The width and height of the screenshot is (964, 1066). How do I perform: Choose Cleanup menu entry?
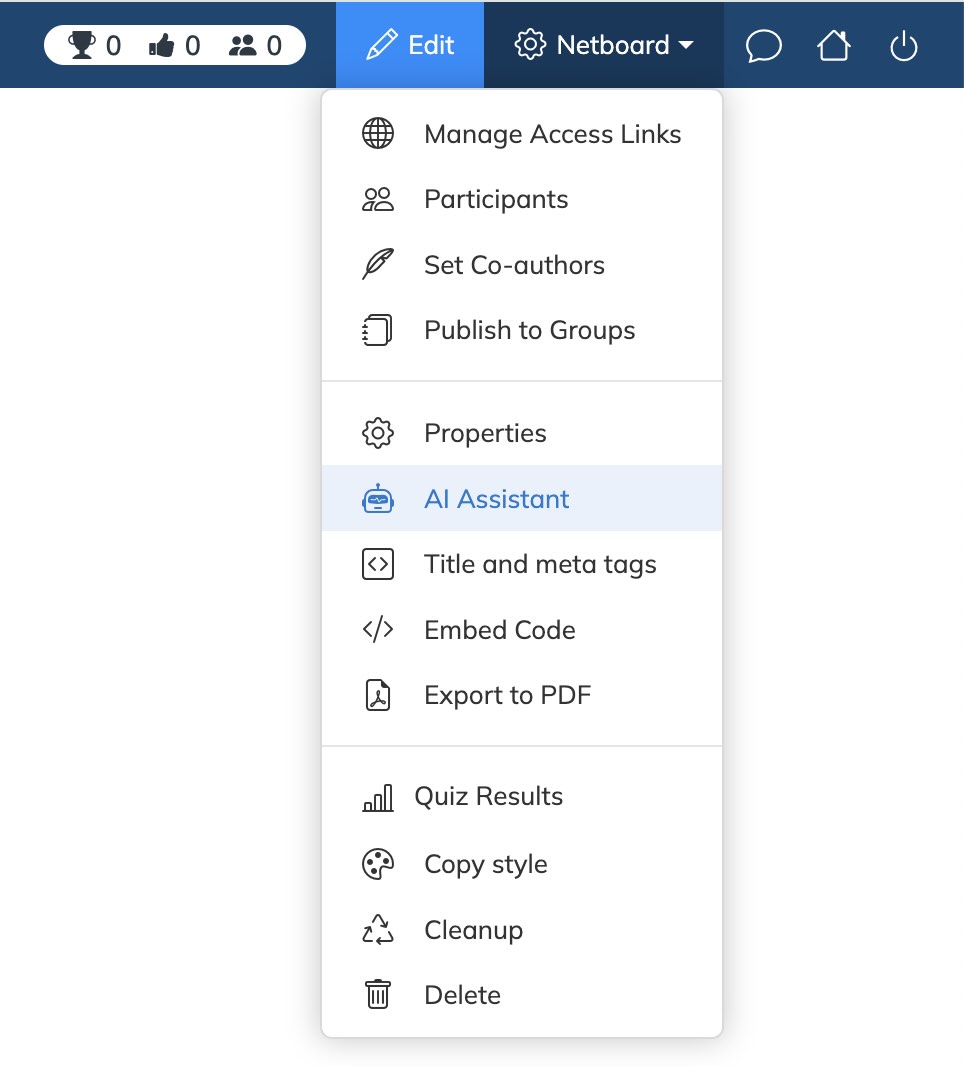(x=522, y=929)
